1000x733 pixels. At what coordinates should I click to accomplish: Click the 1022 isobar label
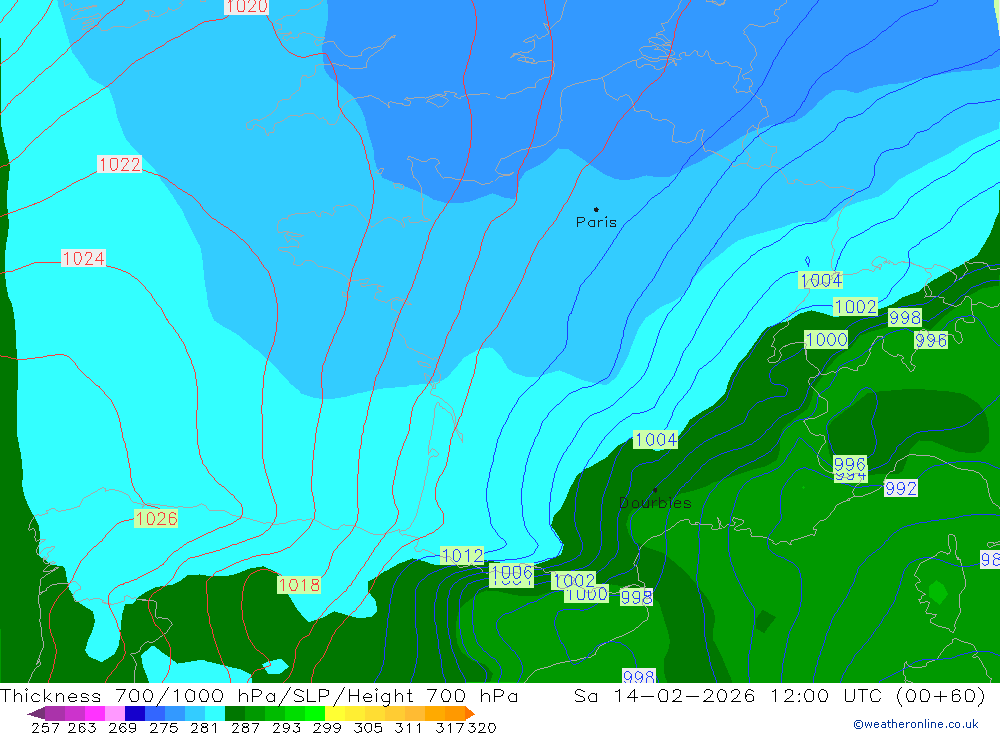[x=119, y=165]
